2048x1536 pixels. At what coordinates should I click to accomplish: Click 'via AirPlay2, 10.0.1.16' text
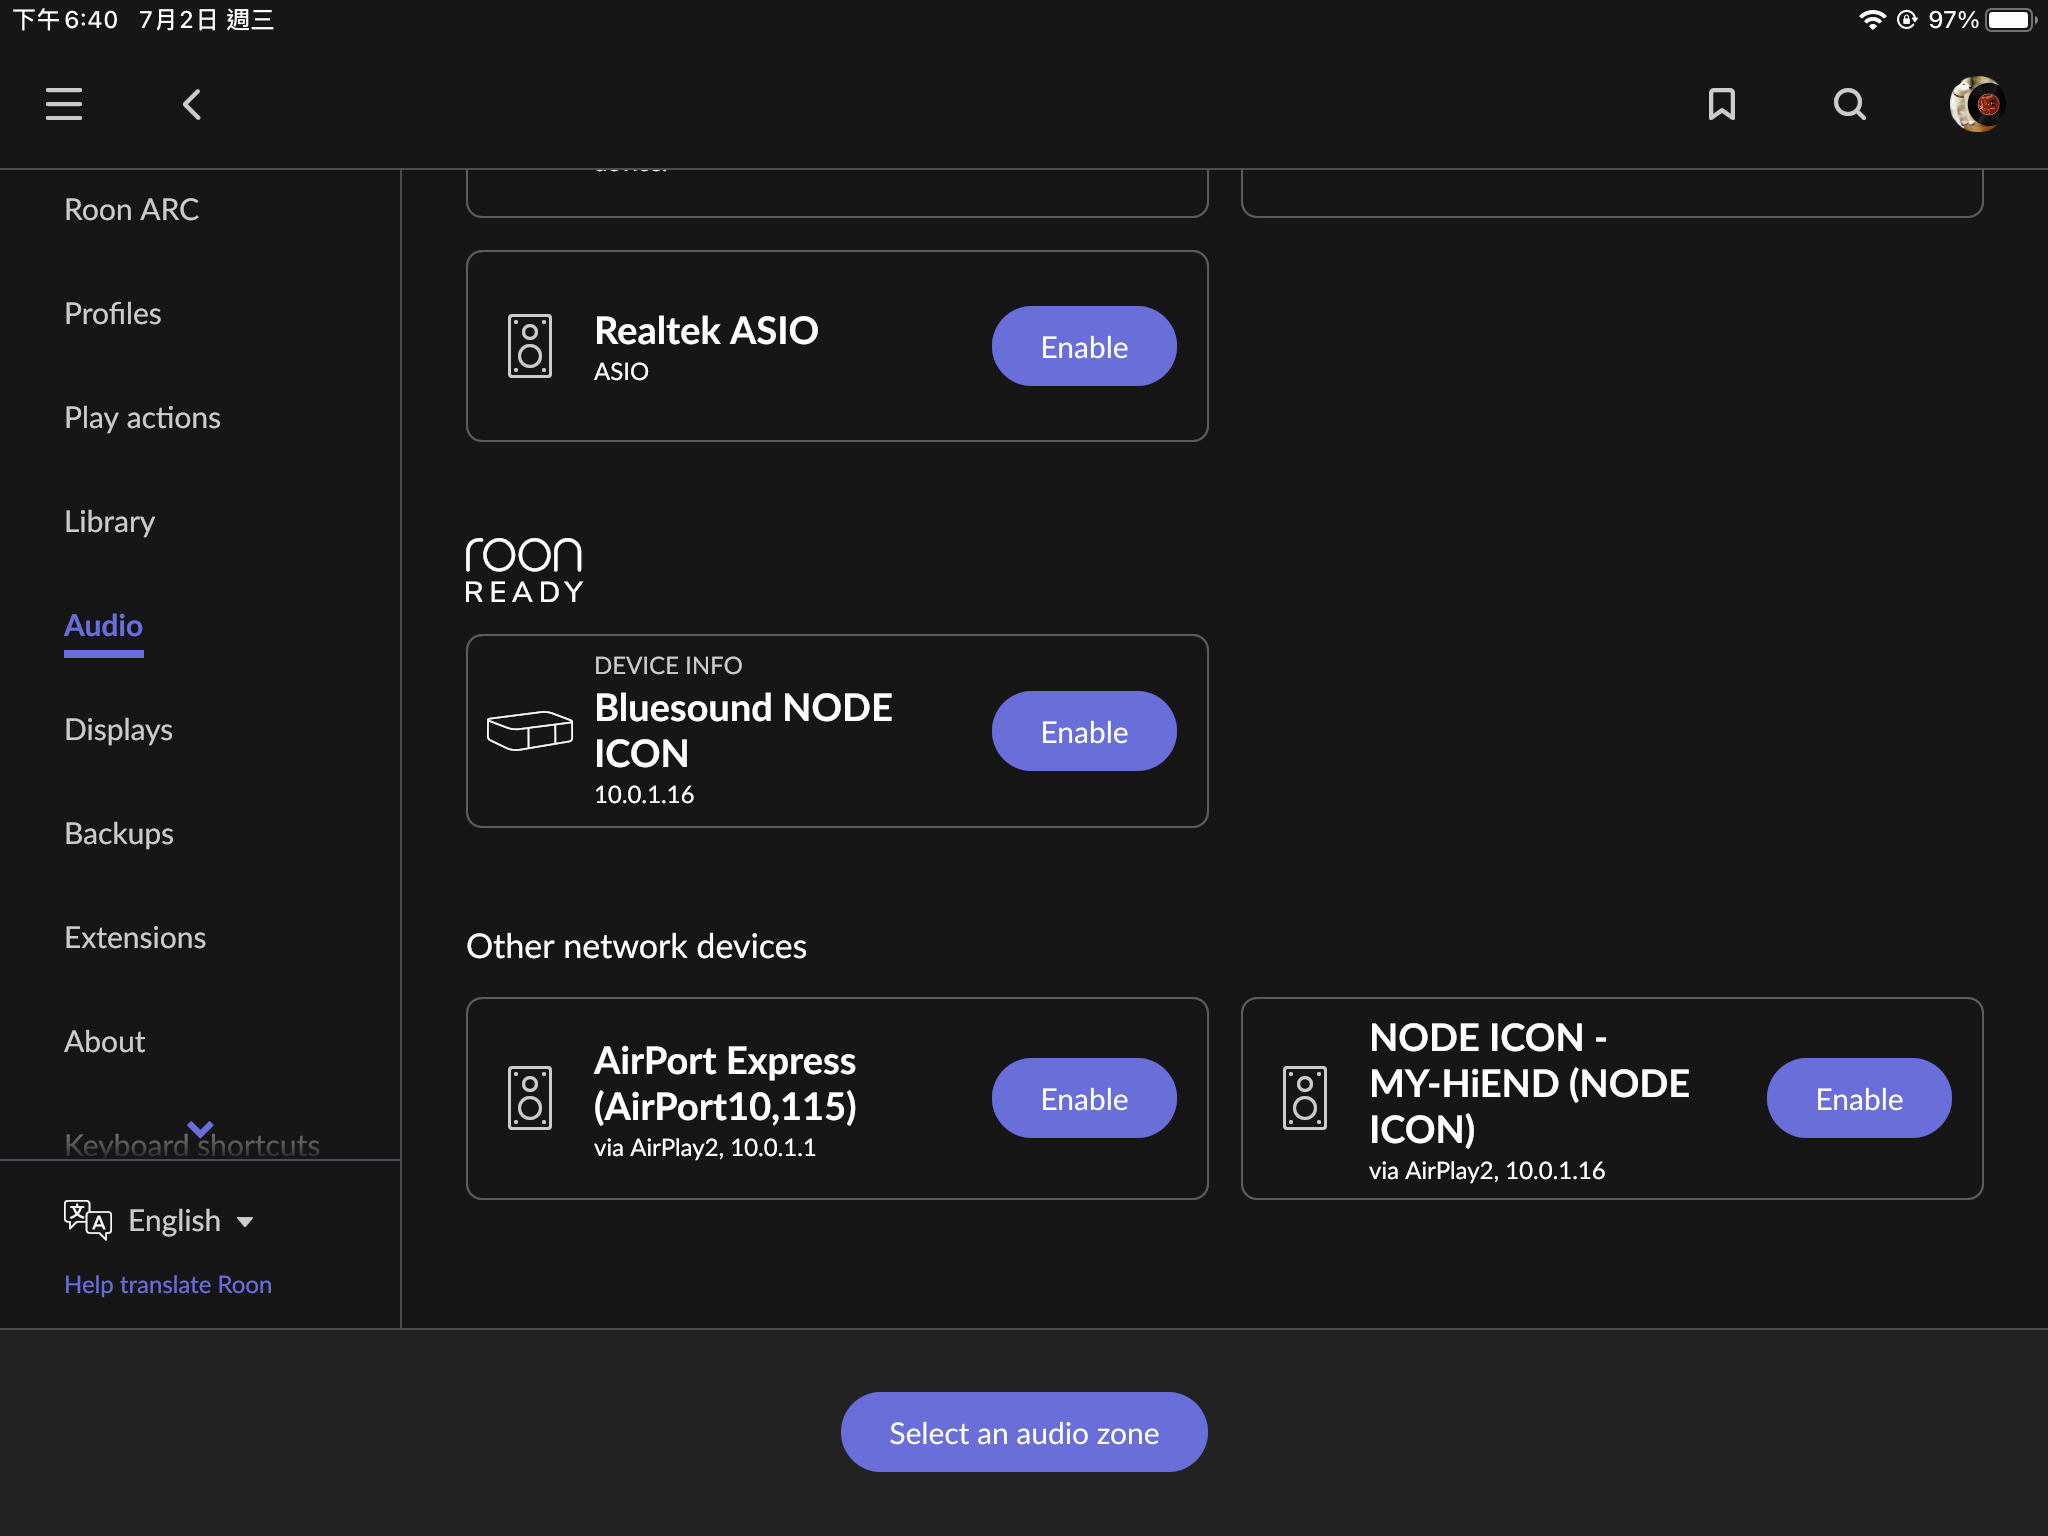click(x=1487, y=1170)
